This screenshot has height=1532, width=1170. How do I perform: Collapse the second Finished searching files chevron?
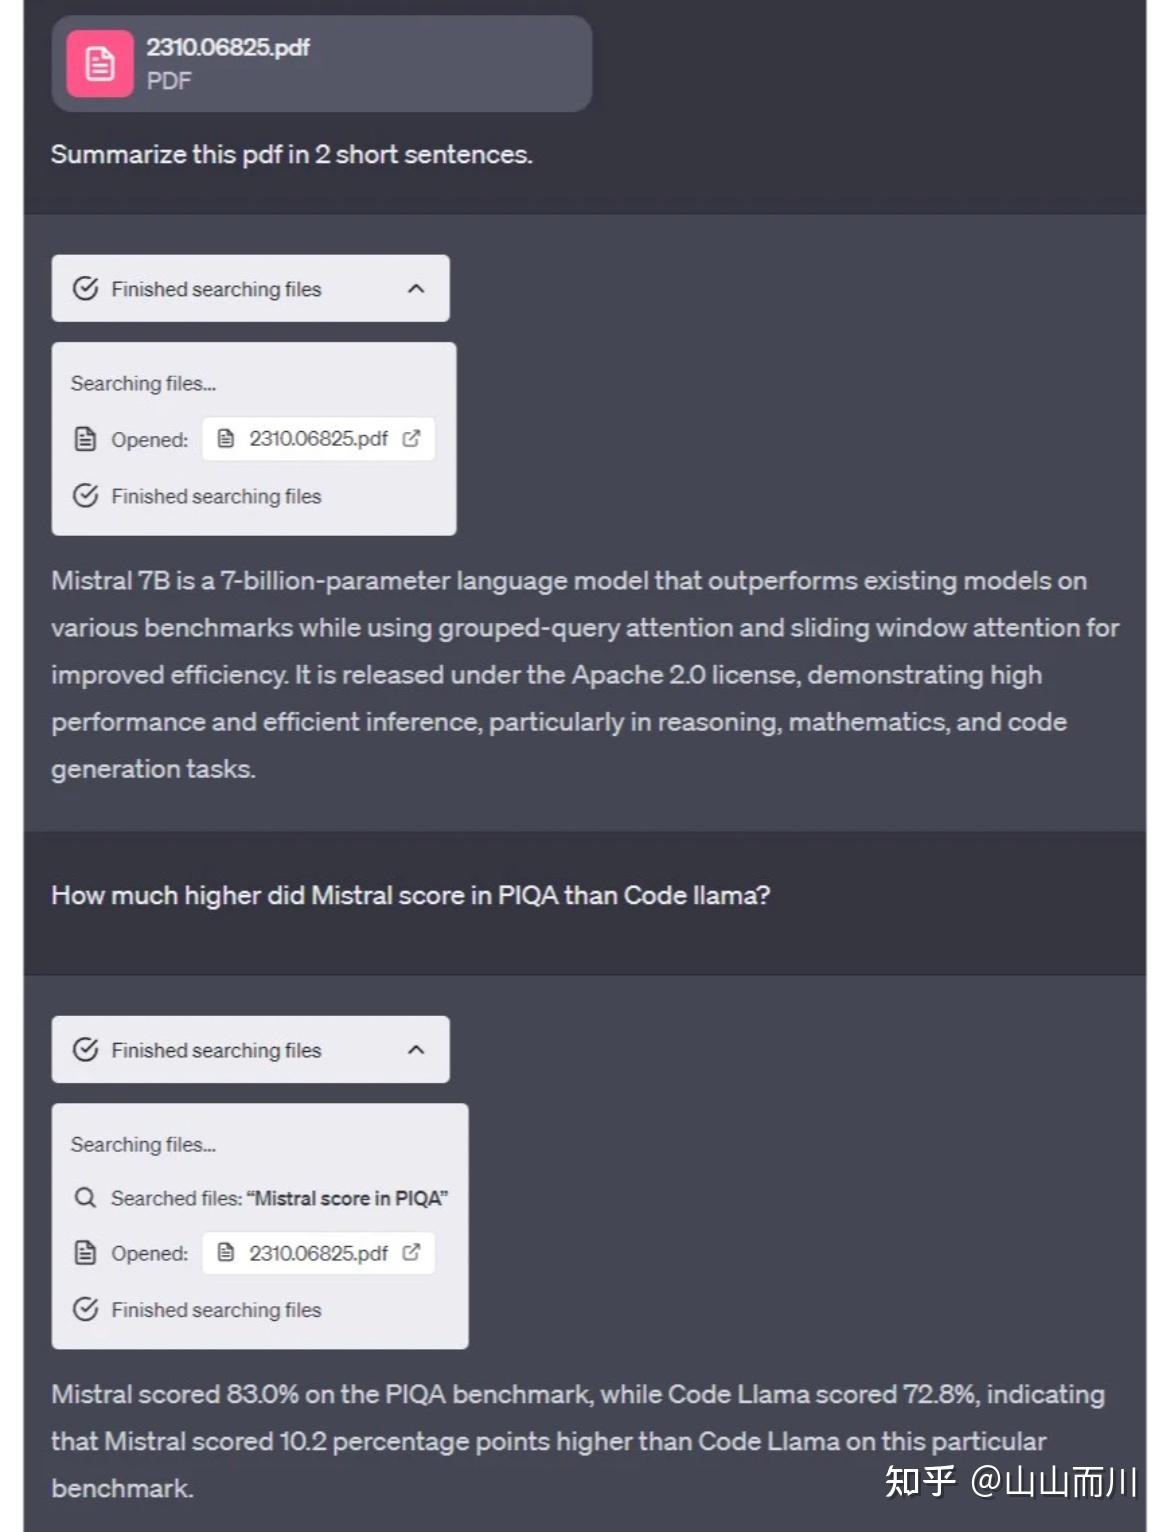pos(416,1050)
